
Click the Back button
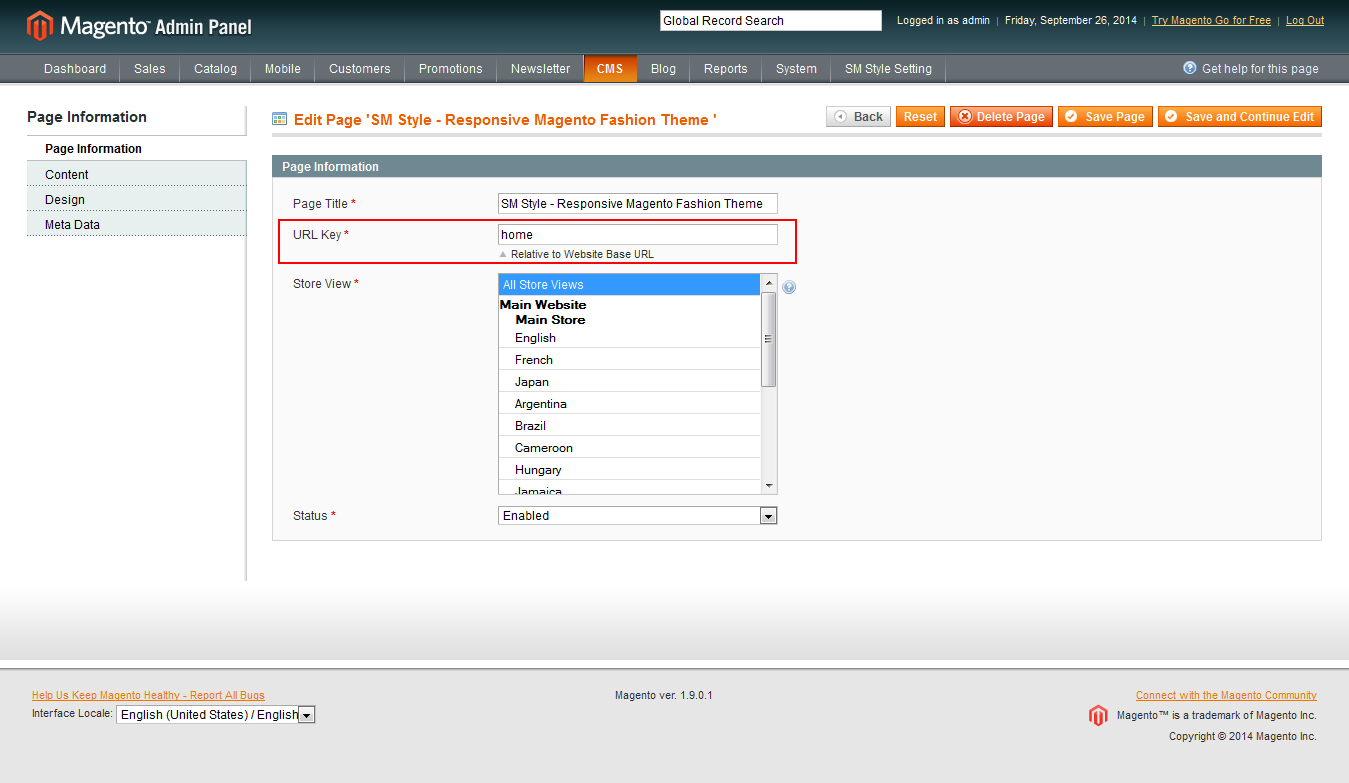[859, 117]
